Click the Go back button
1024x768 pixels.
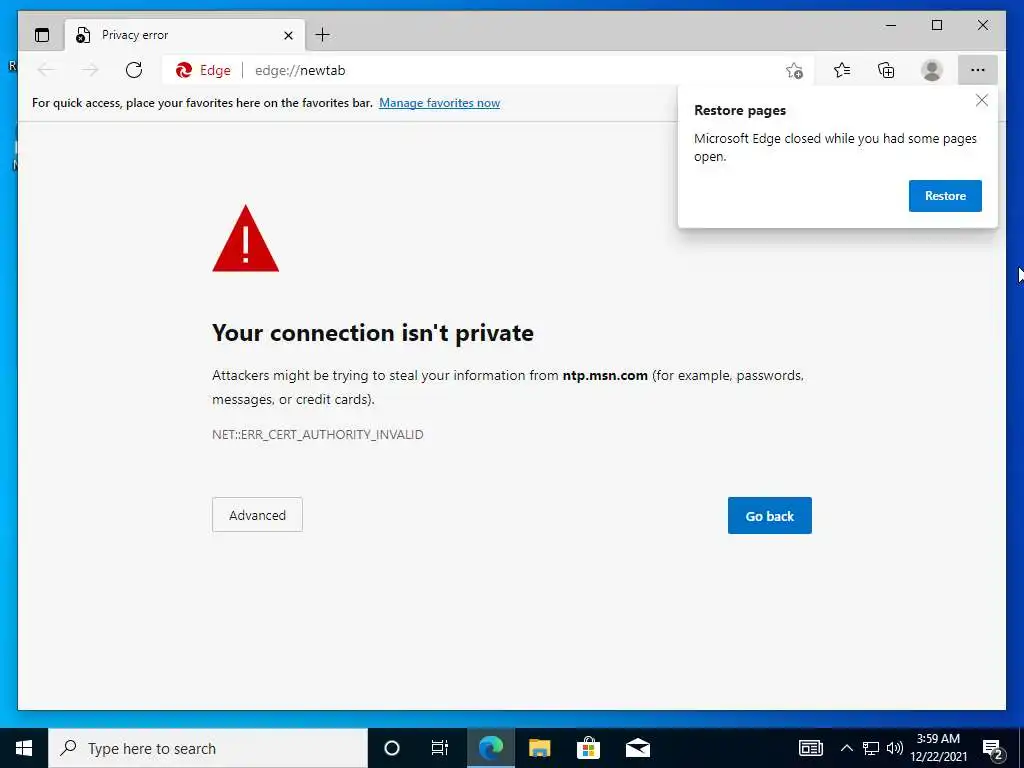pyautogui.click(x=769, y=515)
